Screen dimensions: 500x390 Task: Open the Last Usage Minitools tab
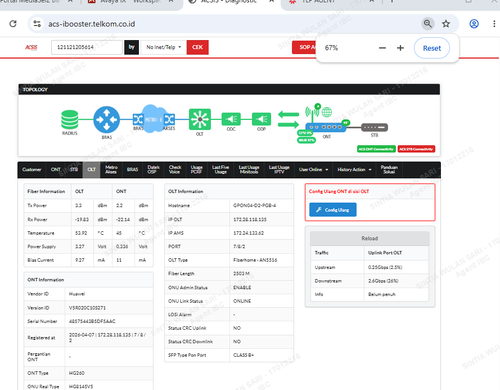[x=249, y=170]
